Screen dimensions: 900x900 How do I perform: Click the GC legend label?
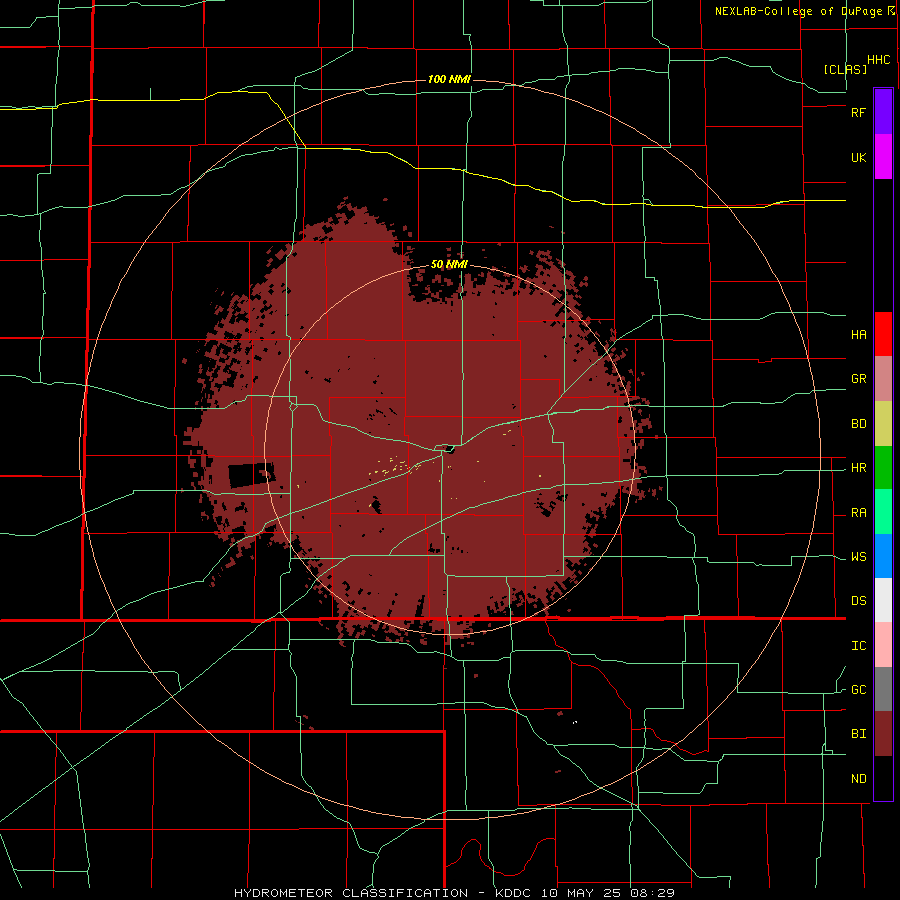click(858, 690)
